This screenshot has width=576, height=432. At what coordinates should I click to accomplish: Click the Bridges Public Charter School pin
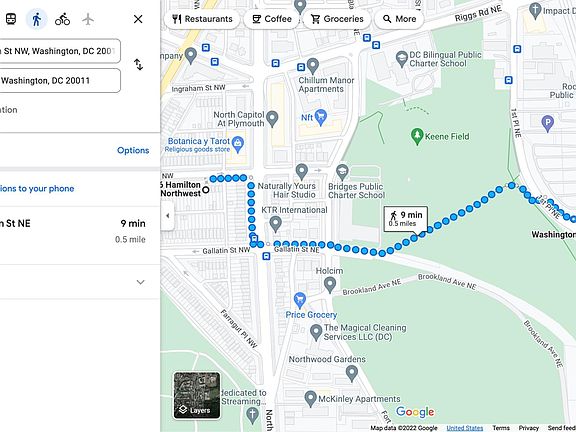pyautogui.click(x=342, y=172)
